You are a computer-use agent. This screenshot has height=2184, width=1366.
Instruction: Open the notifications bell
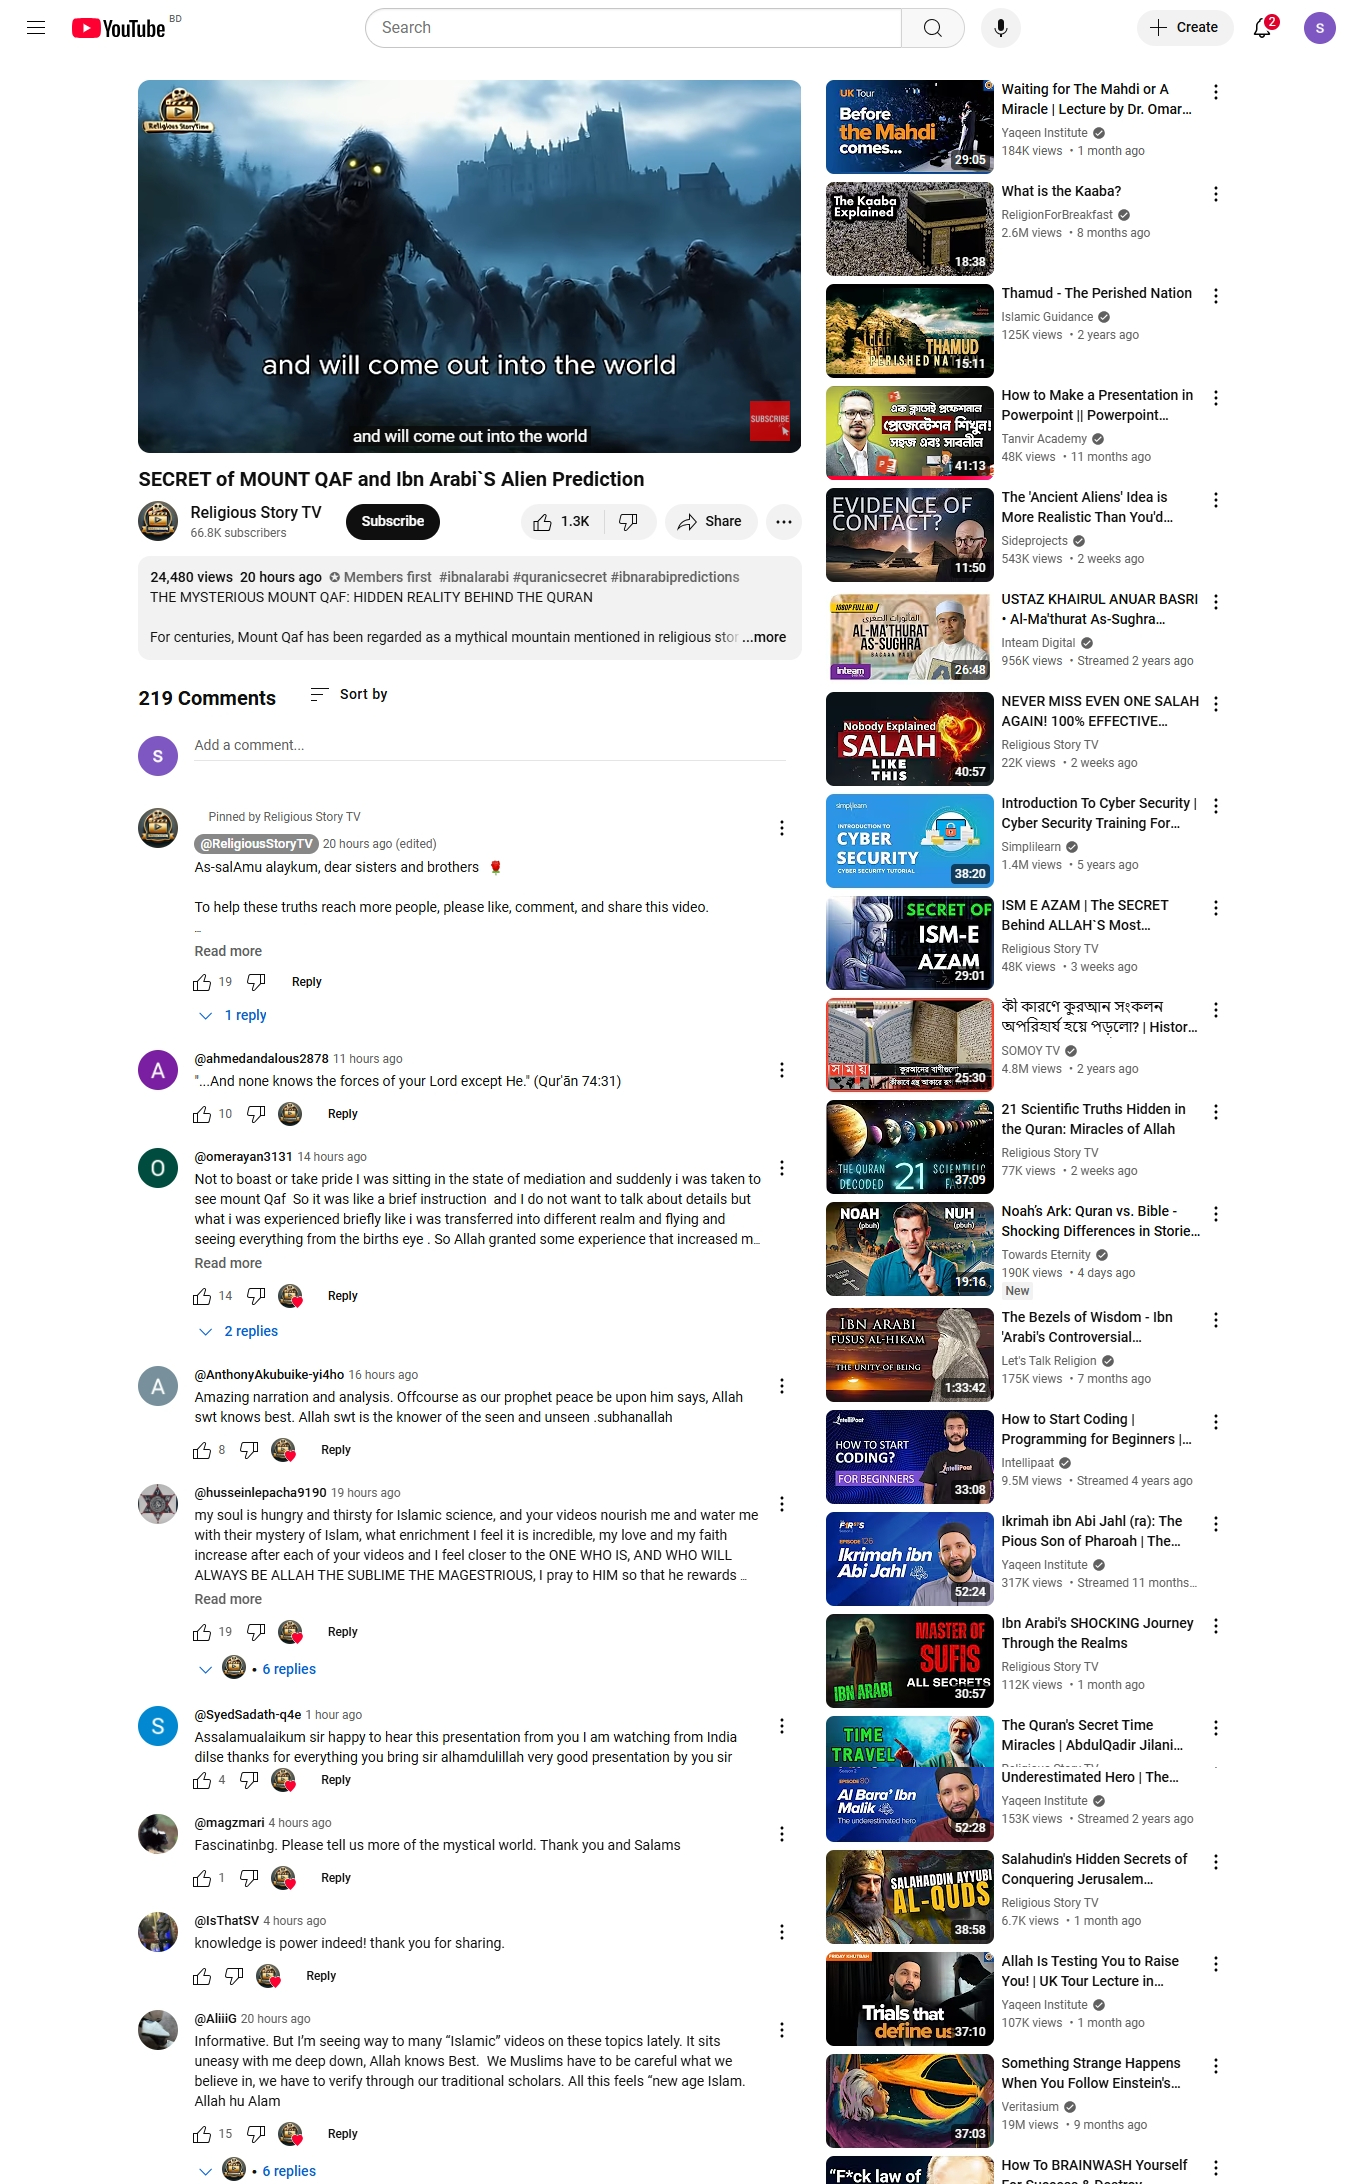coord(1262,28)
